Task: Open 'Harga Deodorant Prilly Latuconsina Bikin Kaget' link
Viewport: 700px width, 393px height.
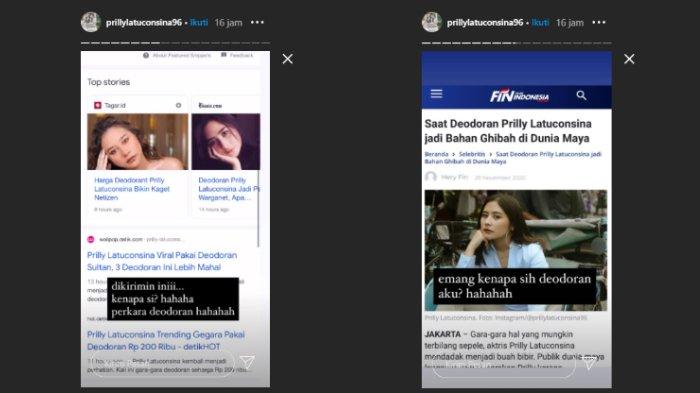Action: pos(132,189)
